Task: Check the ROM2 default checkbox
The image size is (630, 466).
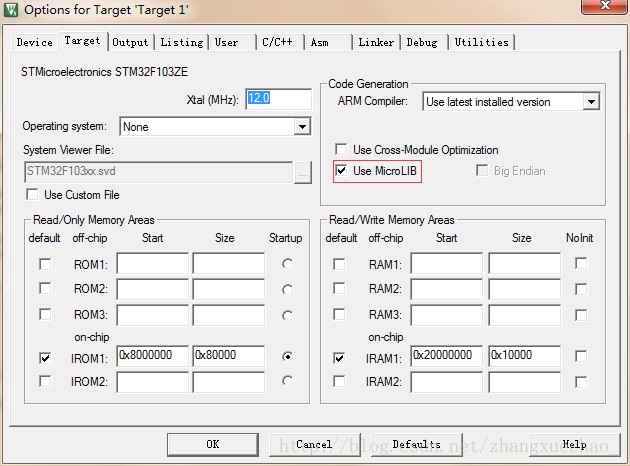Action: pyautogui.click(x=45, y=288)
